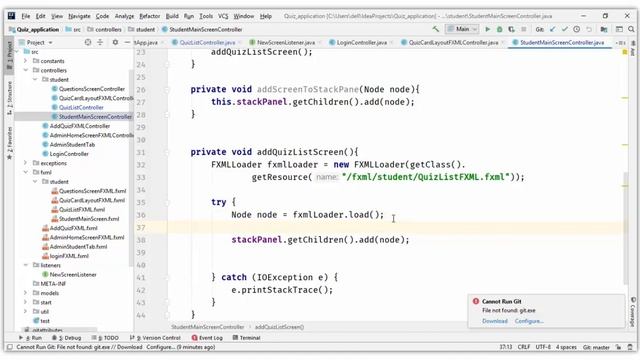Screen dimensions: 640x360
Task: Open the Navigate menu
Action: pyautogui.click(x=79, y=16)
